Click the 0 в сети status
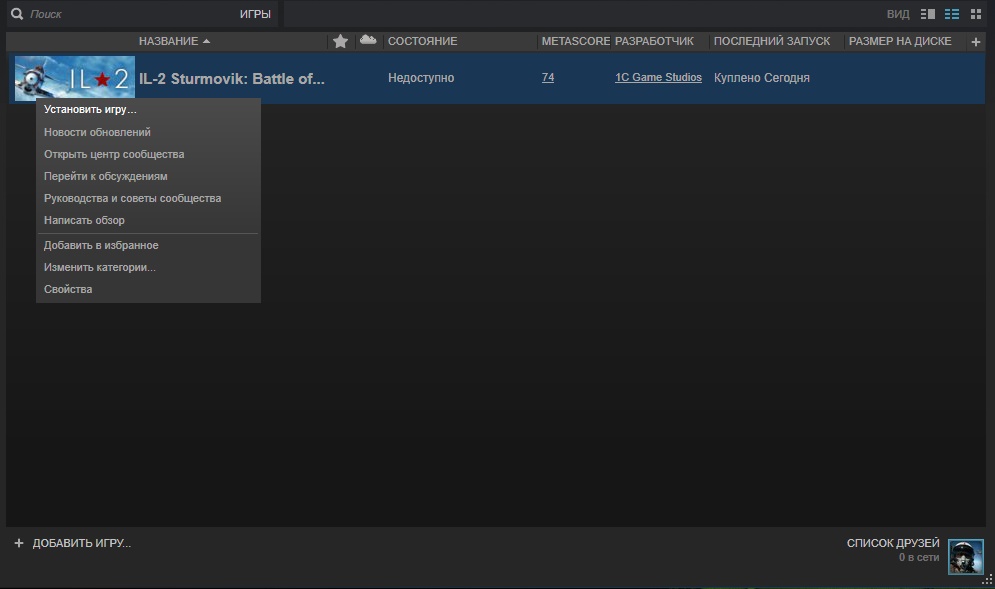The width and height of the screenshot is (995, 589). [x=919, y=557]
